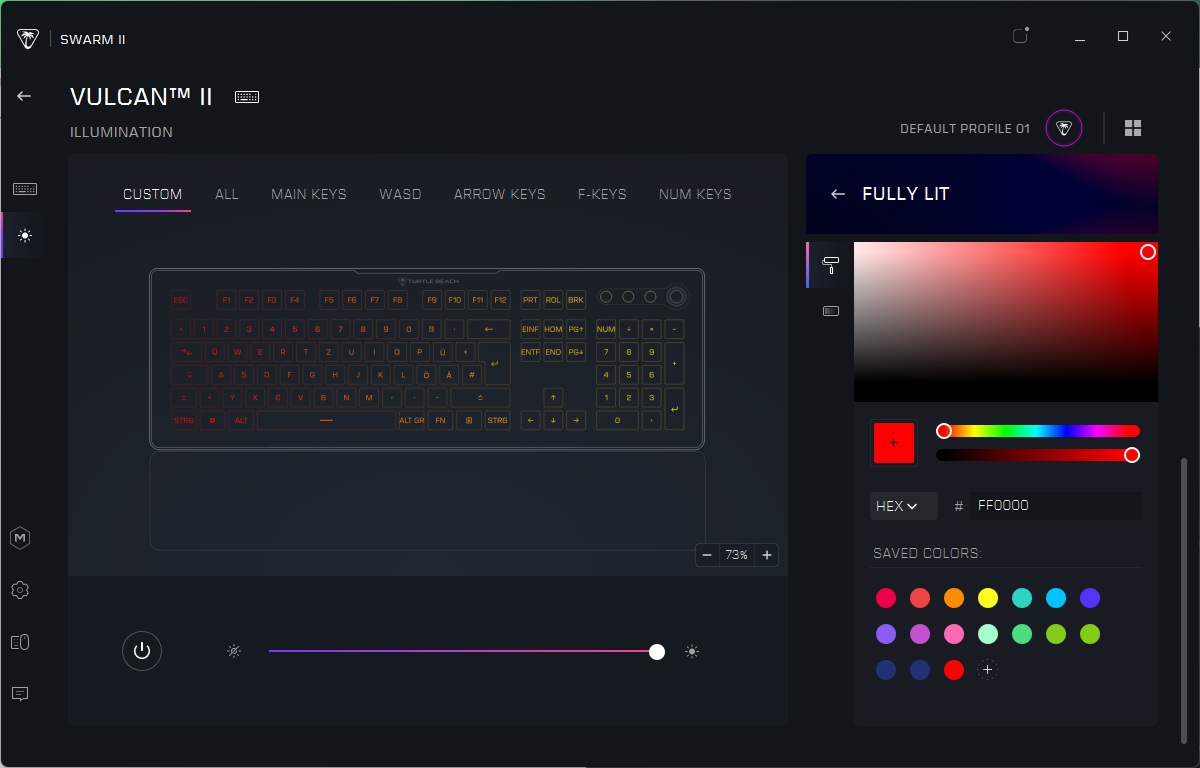Open the profile grid view icon

(x=1133, y=128)
